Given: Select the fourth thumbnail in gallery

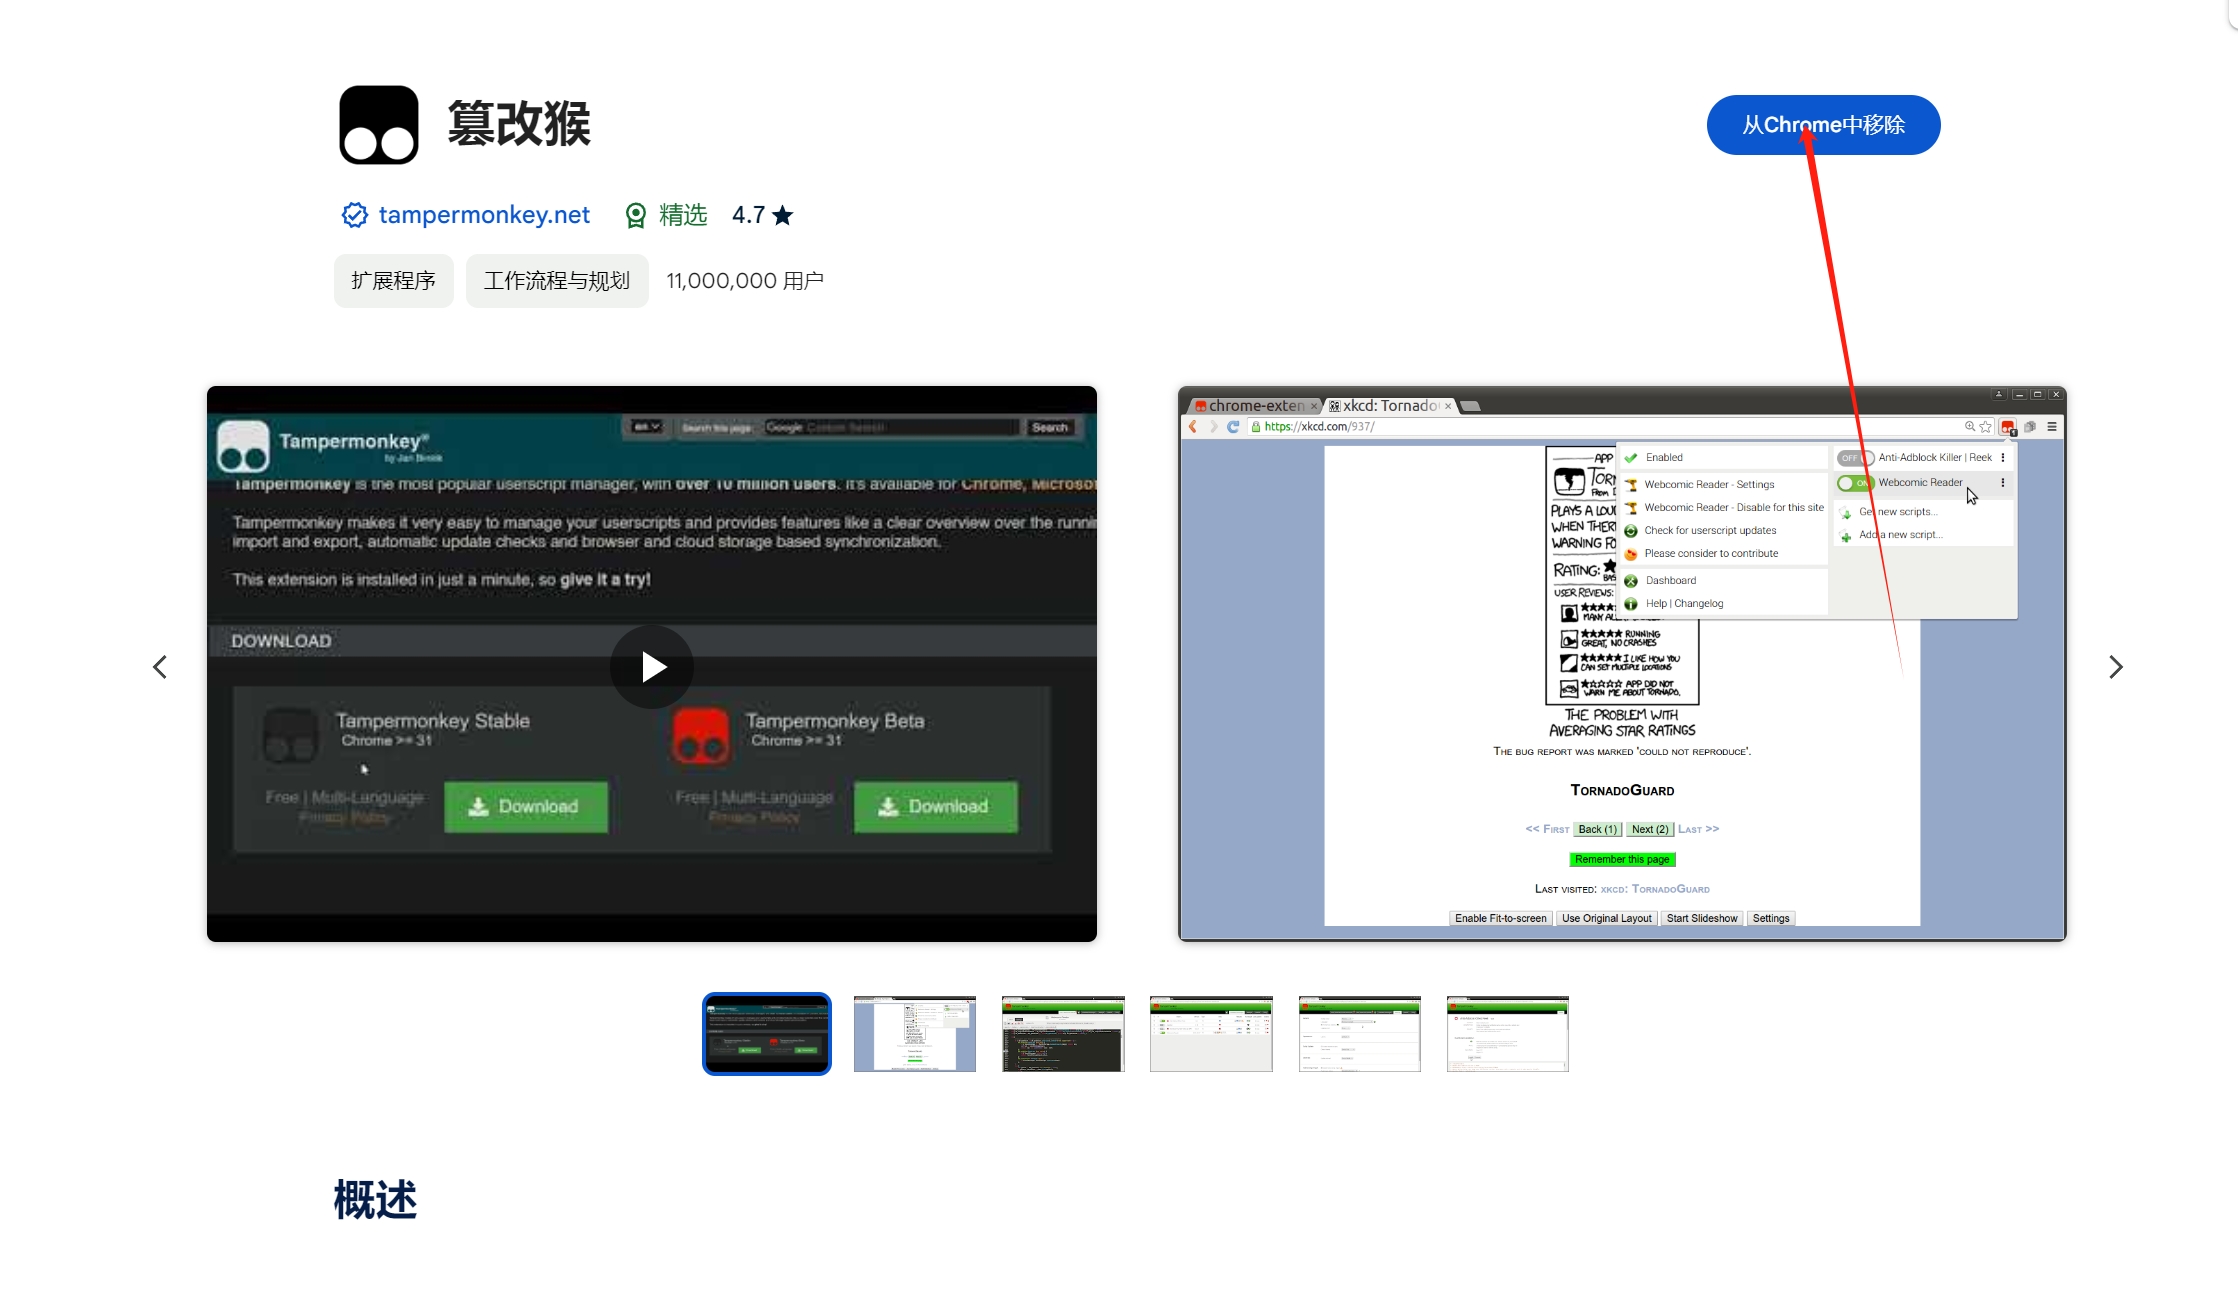Looking at the screenshot, I should pos(1211,1034).
